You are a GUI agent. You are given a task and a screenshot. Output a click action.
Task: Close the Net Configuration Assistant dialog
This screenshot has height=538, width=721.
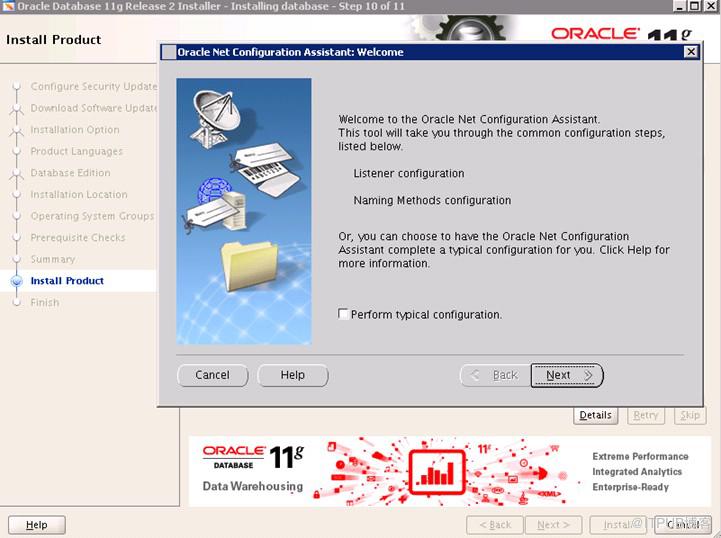pos(691,52)
